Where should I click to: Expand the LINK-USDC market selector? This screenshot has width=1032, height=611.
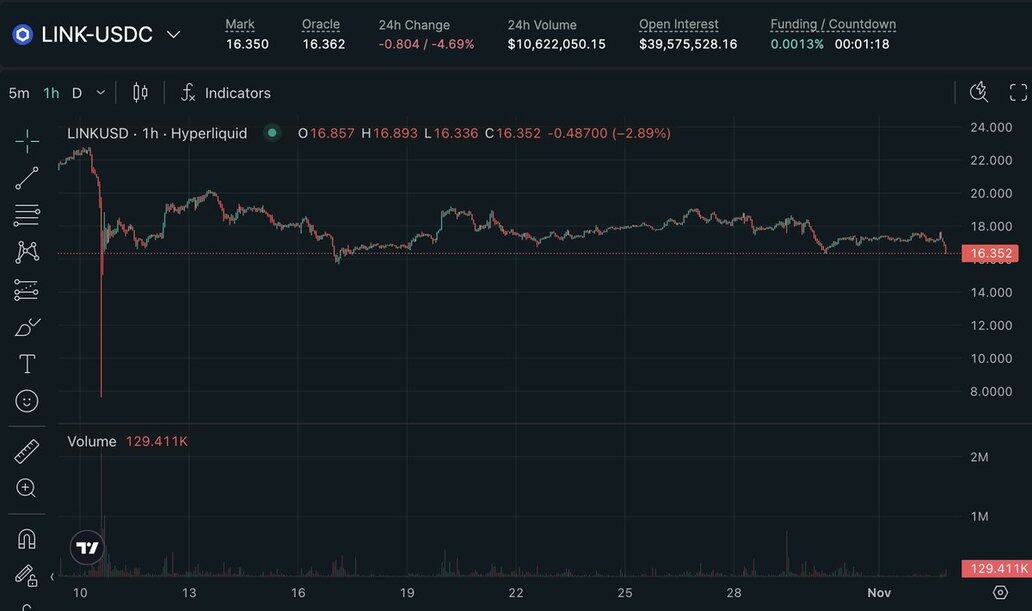(173, 35)
